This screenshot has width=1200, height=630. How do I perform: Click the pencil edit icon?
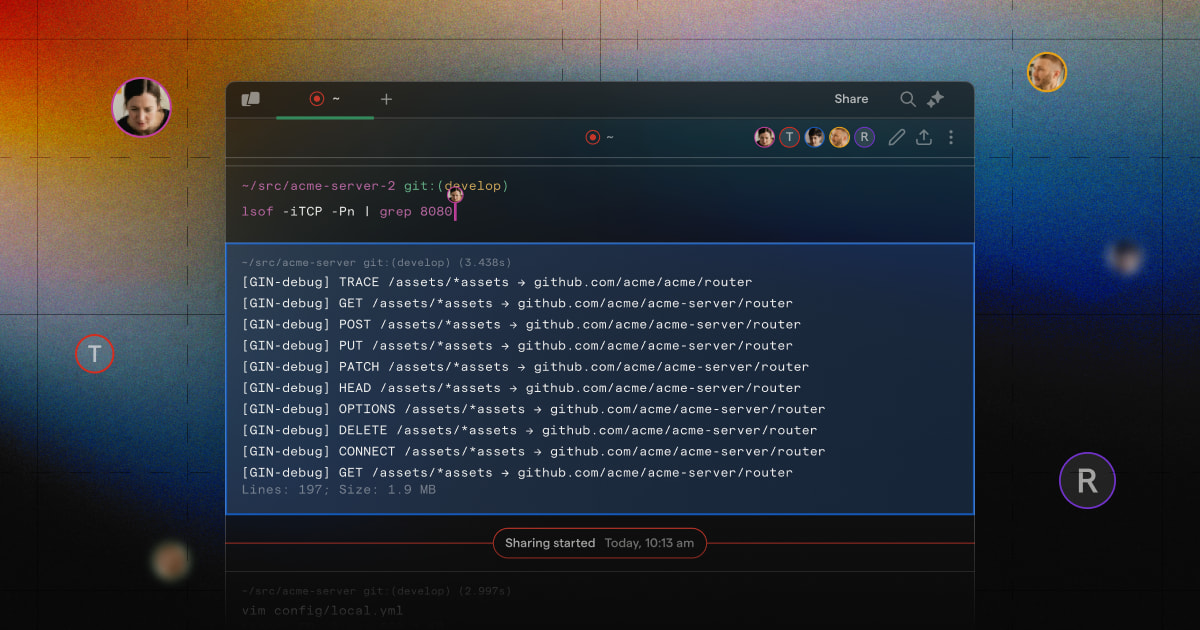click(x=896, y=138)
